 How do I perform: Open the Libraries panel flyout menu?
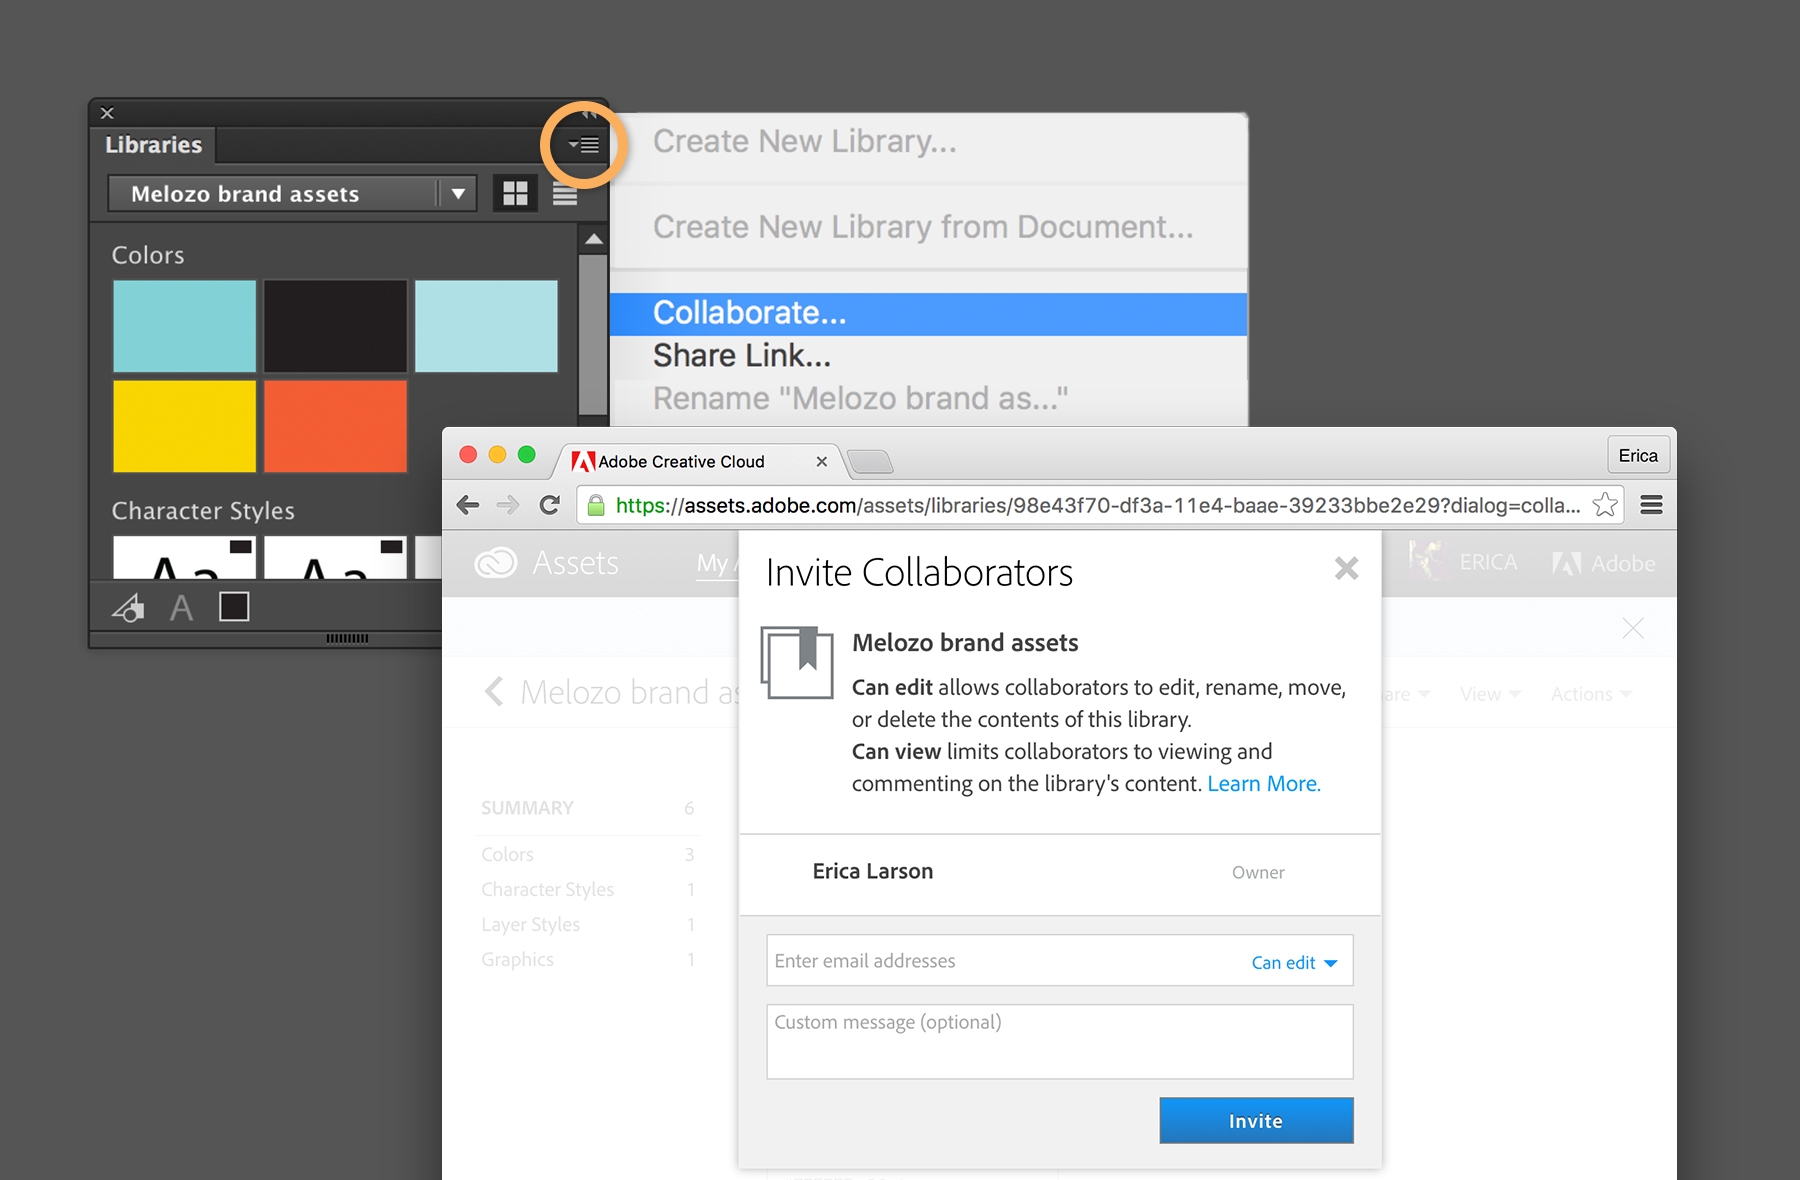(x=584, y=145)
